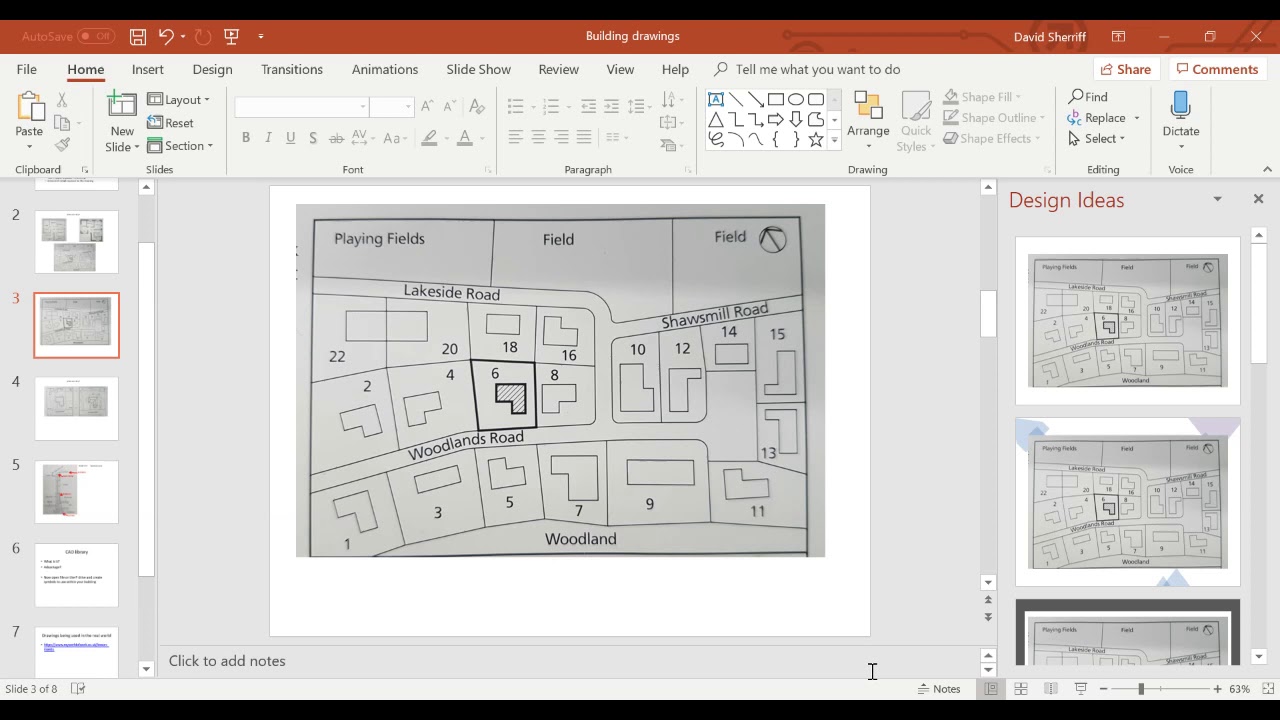Fit slide to current window
This screenshot has width=1280, height=720.
(1268, 689)
